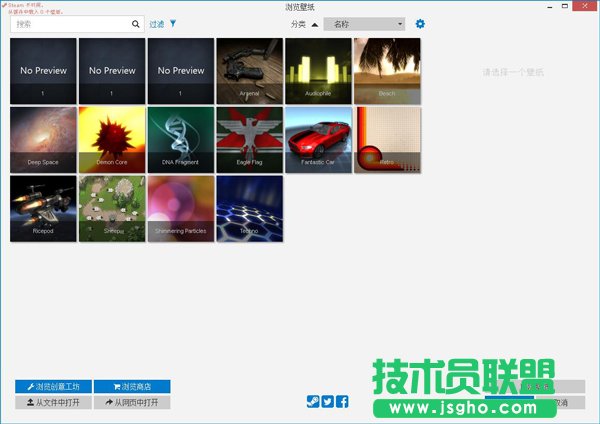Choose the Audiophile wallpaper thumbnail

click(x=318, y=71)
